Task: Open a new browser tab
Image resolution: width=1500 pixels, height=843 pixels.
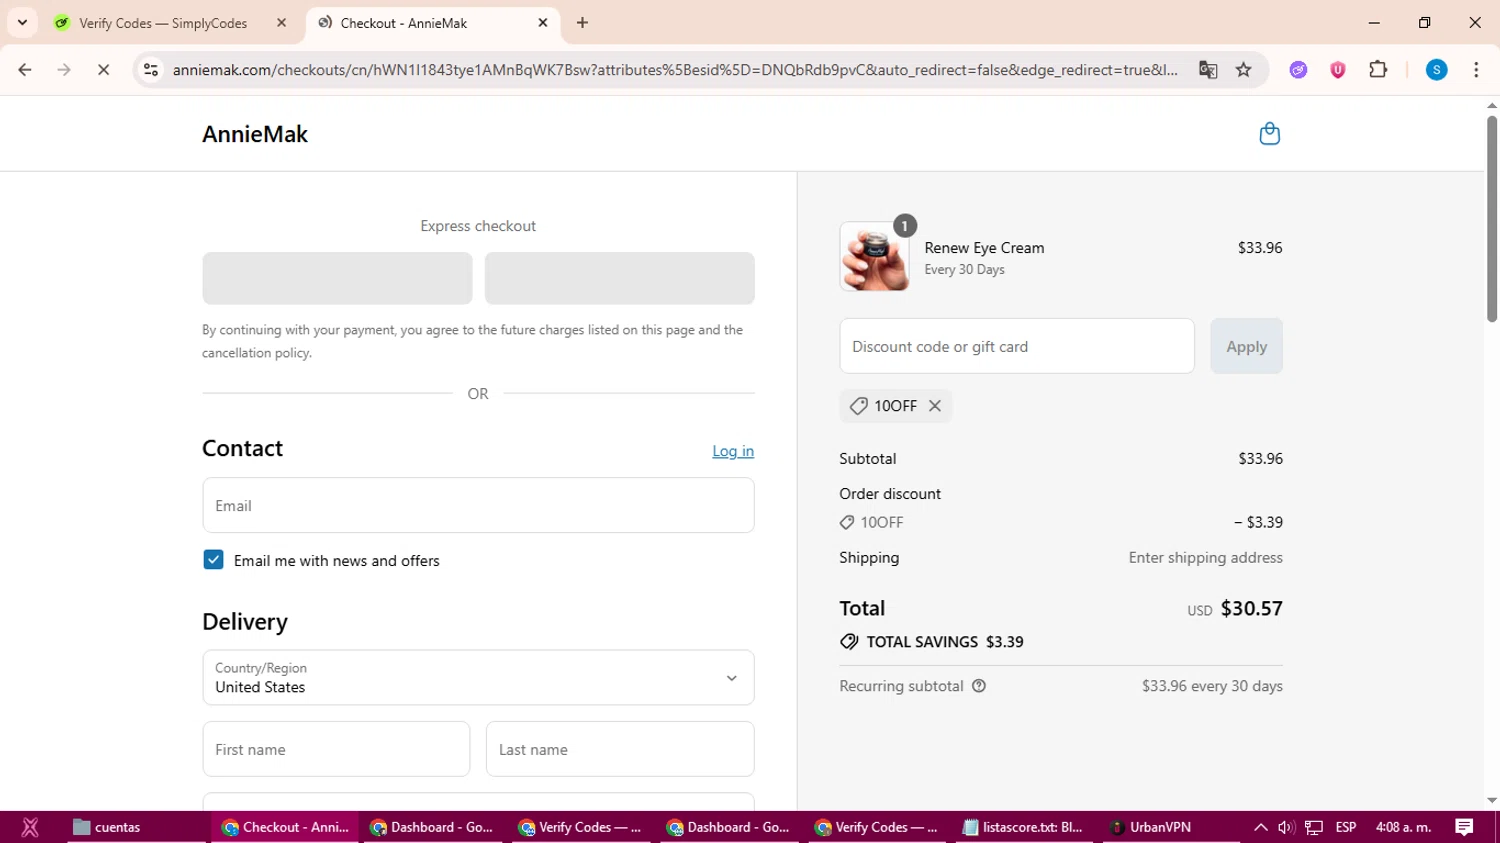Action: (x=582, y=23)
